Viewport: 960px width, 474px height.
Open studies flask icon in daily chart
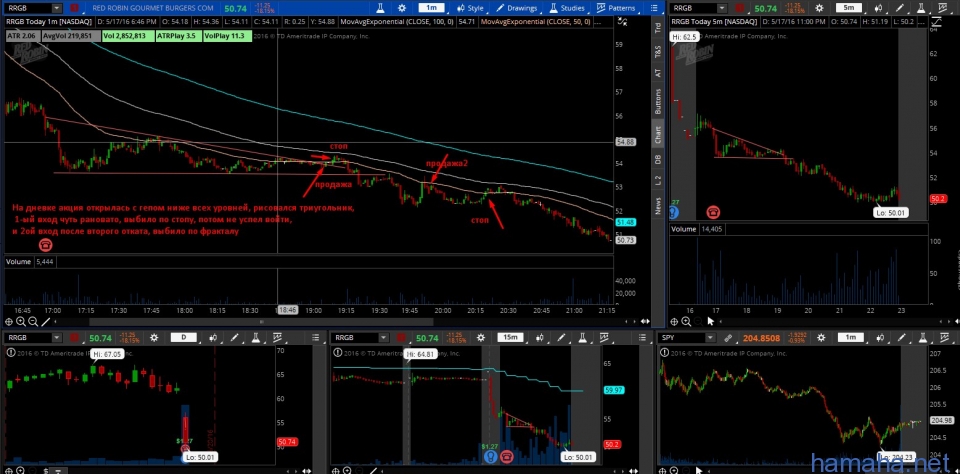pyautogui.click(x=255, y=337)
